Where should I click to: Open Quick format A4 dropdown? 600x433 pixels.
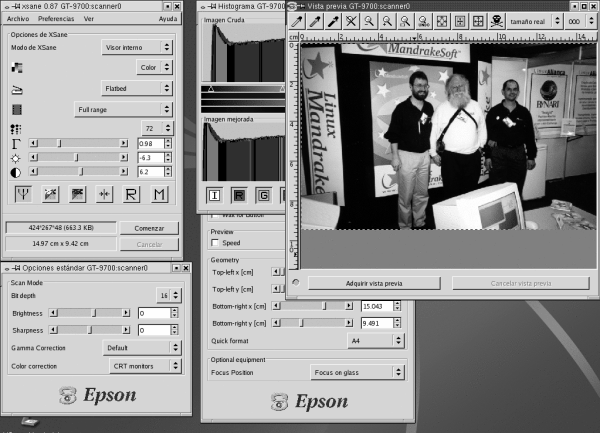[x=376, y=340]
